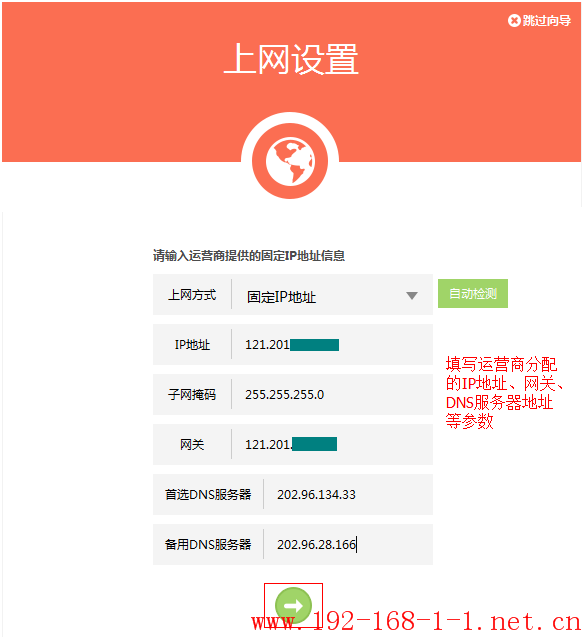This screenshot has height=637, width=584.
Task: Click the globe icon under the 上网设置 title
Action: click(x=290, y=161)
